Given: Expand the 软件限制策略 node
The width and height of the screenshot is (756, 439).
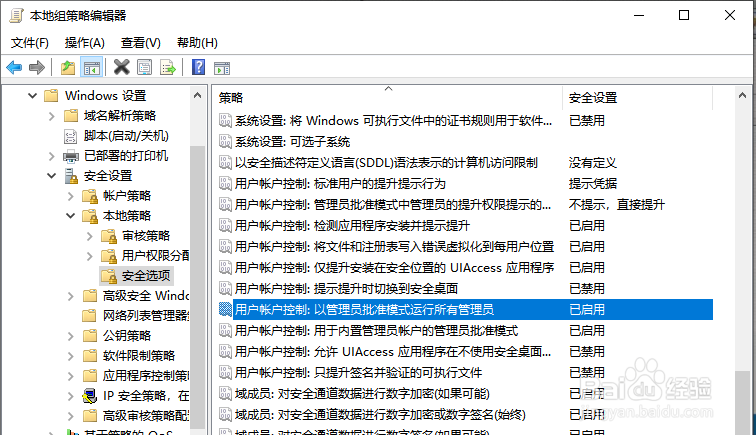Looking at the screenshot, I should (x=71, y=356).
